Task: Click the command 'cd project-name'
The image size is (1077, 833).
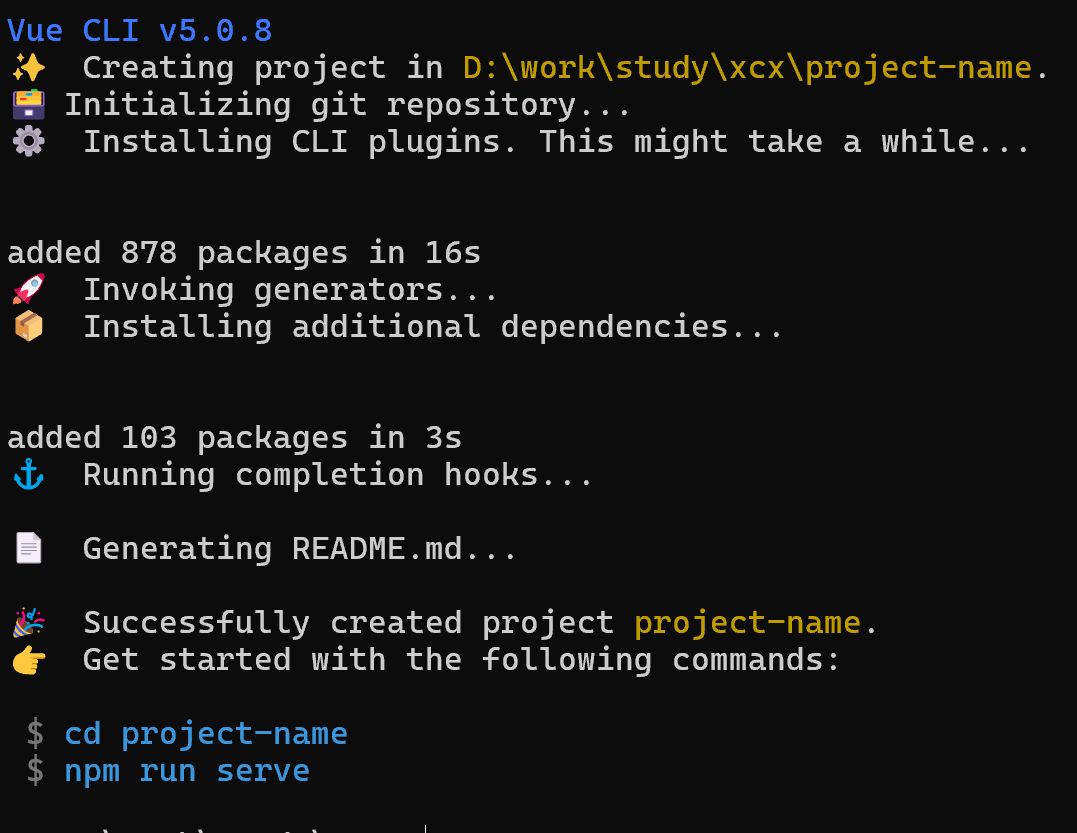Action: coord(206,734)
